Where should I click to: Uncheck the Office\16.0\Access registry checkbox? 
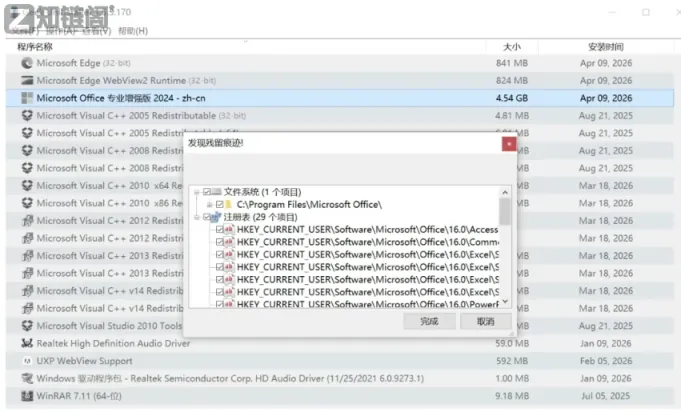pyautogui.click(x=220, y=230)
